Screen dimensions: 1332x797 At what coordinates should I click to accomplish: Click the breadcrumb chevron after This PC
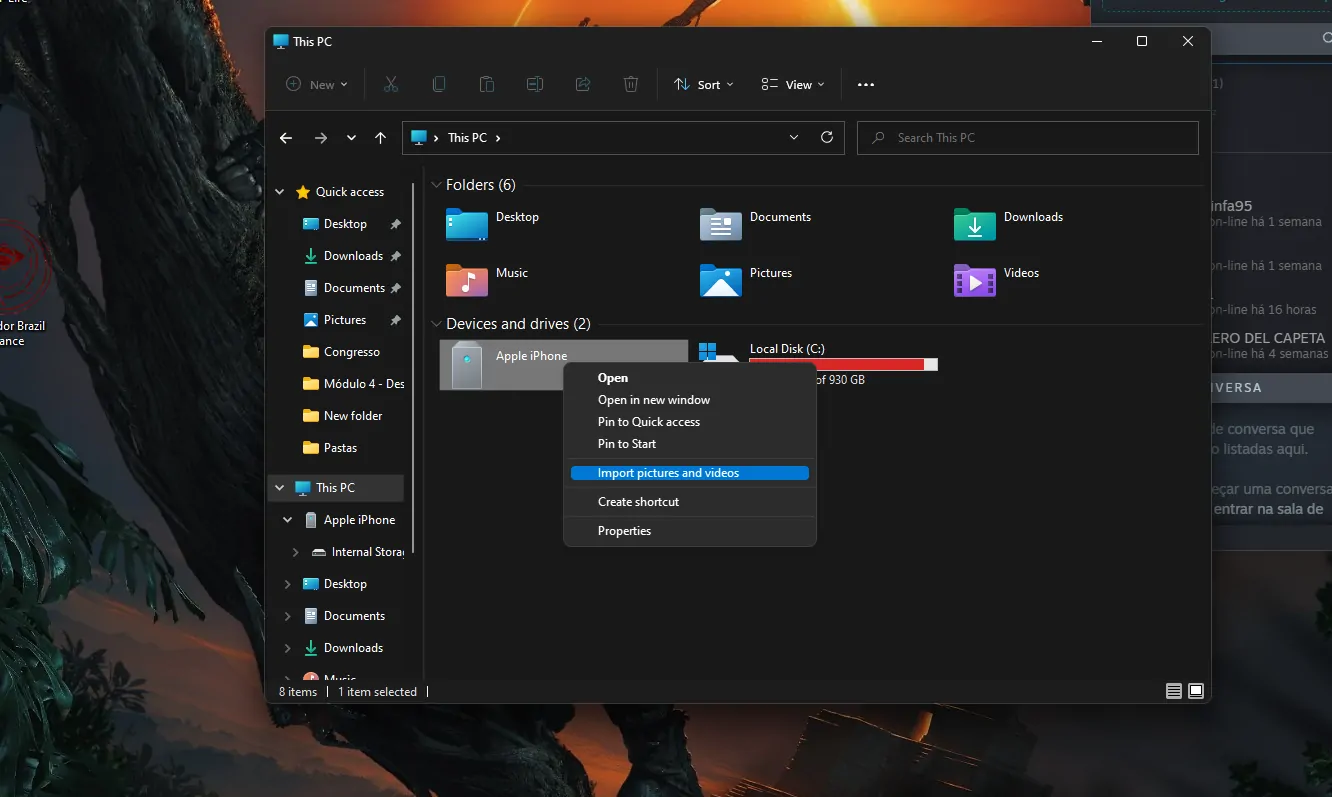pyautogui.click(x=498, y=138)
